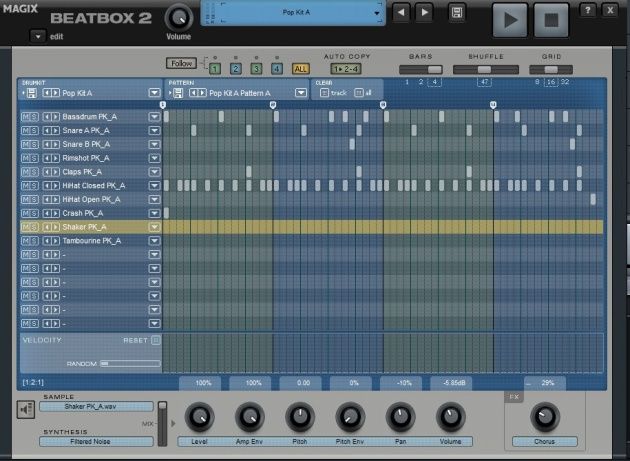The height and width of the screenshot is (461, 630).
Task: Click the Chorus effect label
Action: [544, 441]
